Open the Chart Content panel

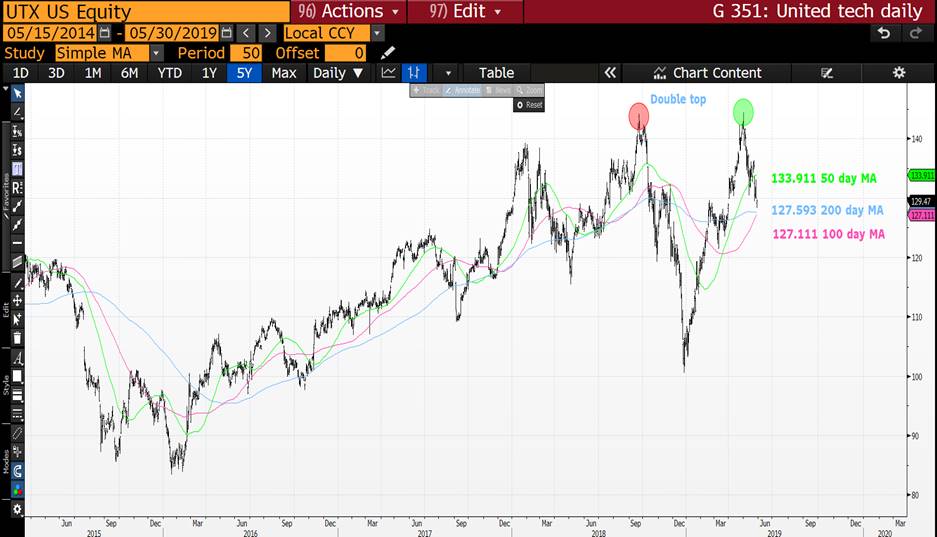click(707, 73)
